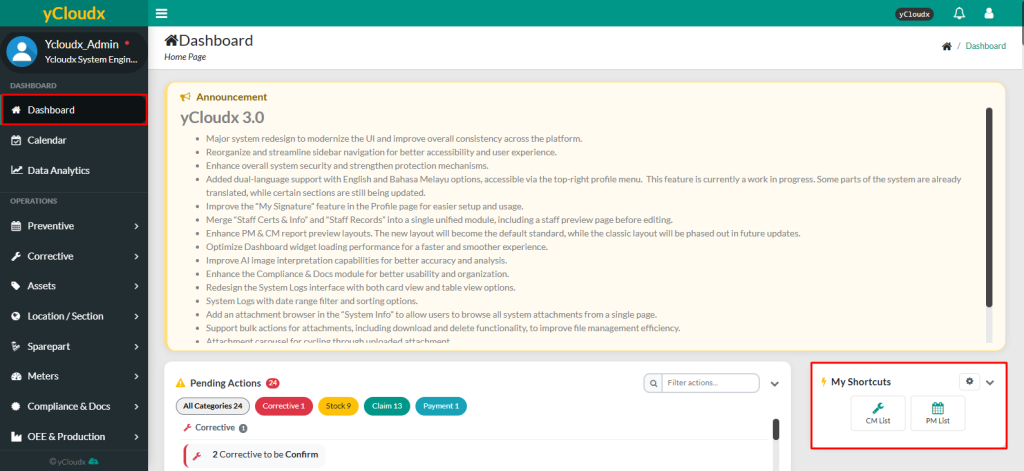Image resolution: width=1024 pixels, height=471 pixels.
Task: Click the Announcement megaphone icon
Action: (185, 97)
